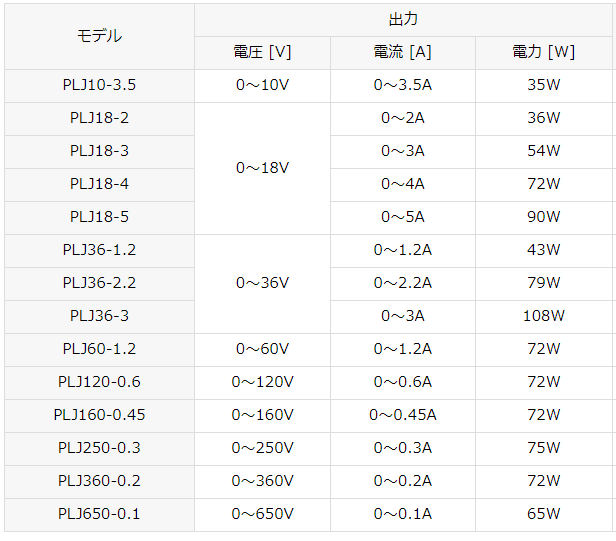Click the PLJ18-4 model cell
Image resolution: width=616 pixels, height=541 pixels.
pyautogui.click(x=99, y=185)
